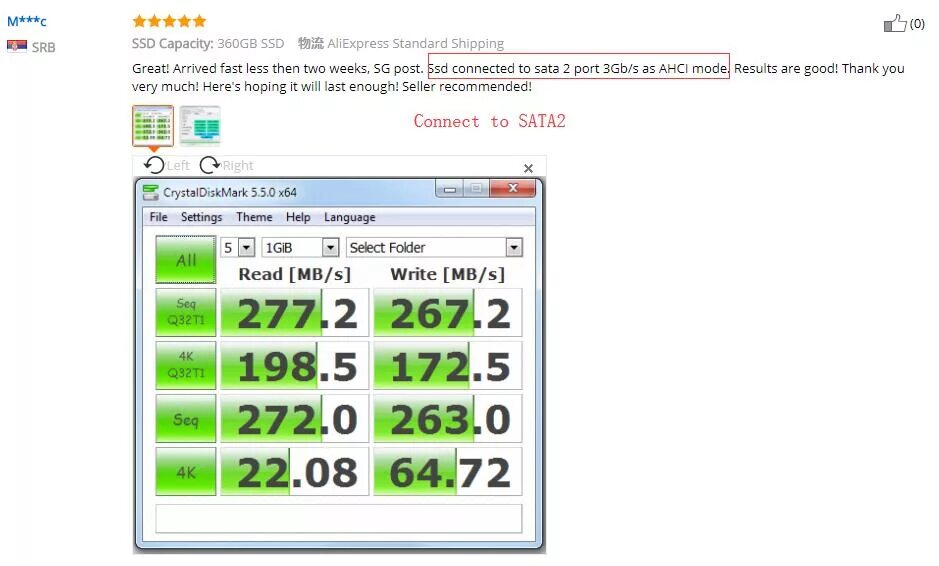Image resolution: width=939 pixels, height=566 pixels.
Task: Run all benchmarks with the All button
Action: (x=186, y=259)
